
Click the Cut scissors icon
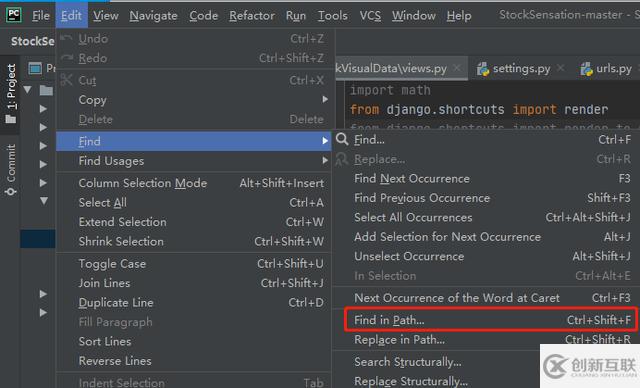tap(67, 80)
